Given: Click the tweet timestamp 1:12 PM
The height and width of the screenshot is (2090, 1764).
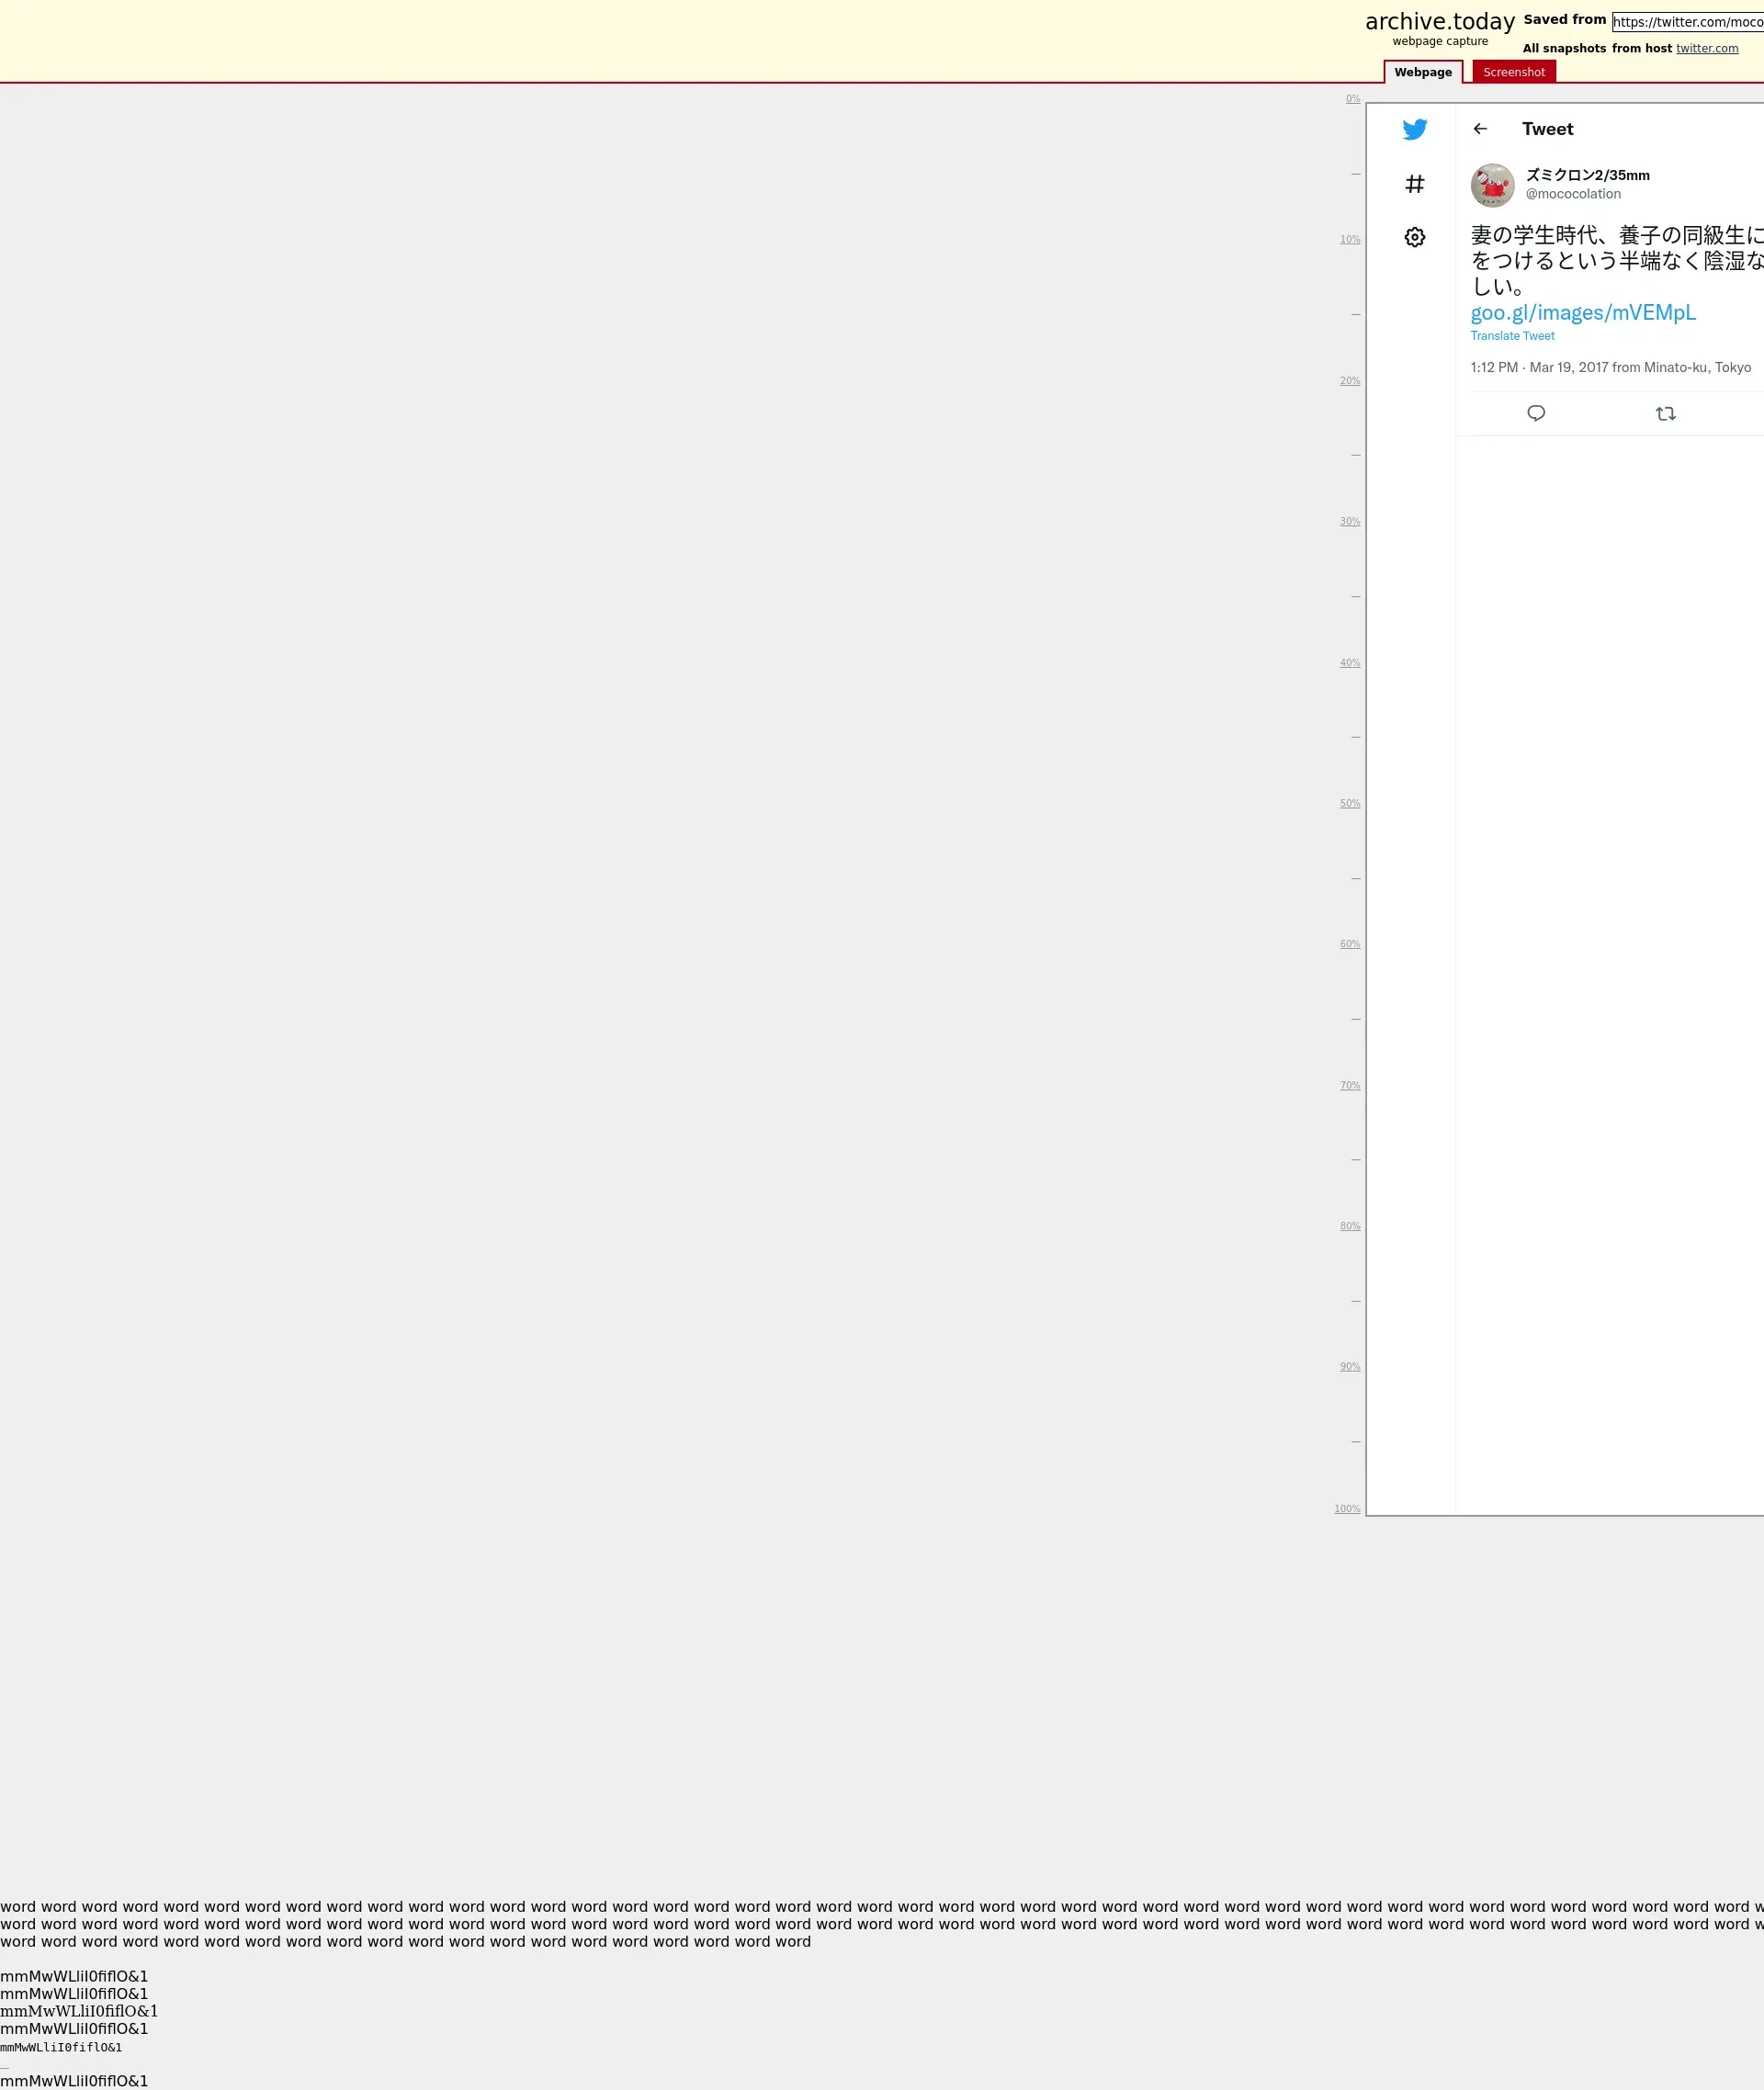Looking at the screenshot, I should [x=1493, y=367].
